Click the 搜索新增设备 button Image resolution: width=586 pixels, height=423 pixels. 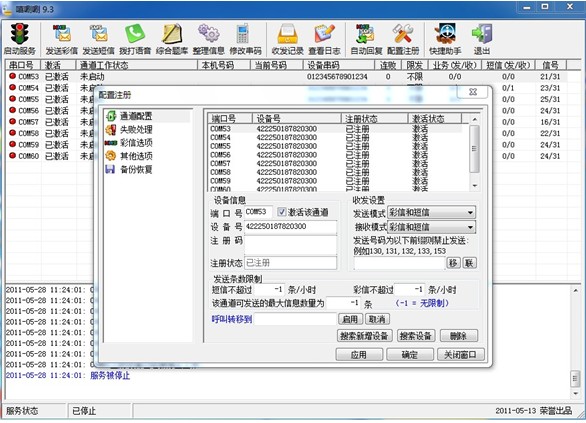pos(364,336)
